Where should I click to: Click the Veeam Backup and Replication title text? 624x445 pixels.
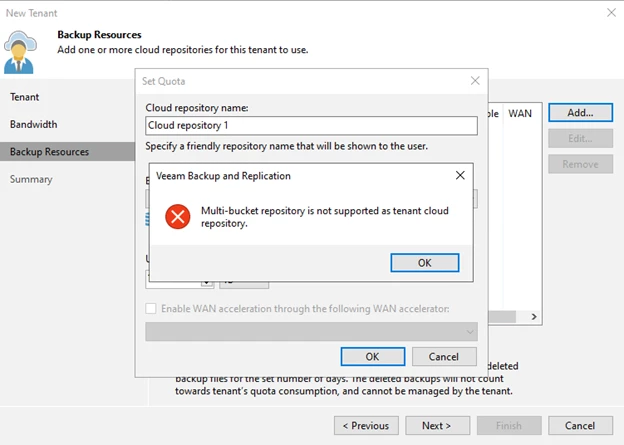(223, 176)
